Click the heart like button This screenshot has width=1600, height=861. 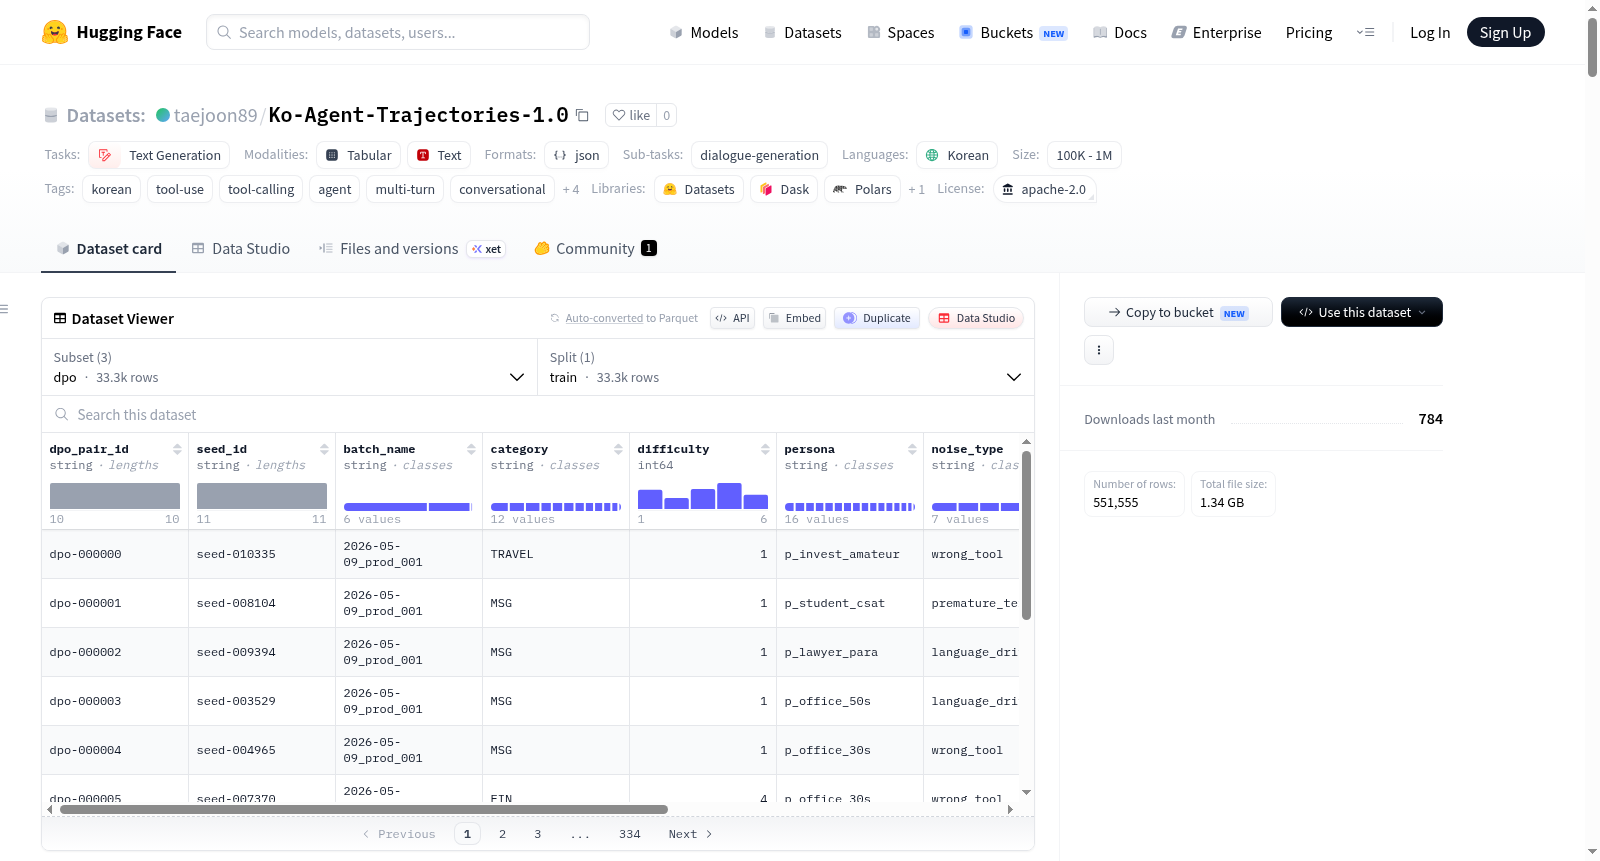[x=631, y=115]
